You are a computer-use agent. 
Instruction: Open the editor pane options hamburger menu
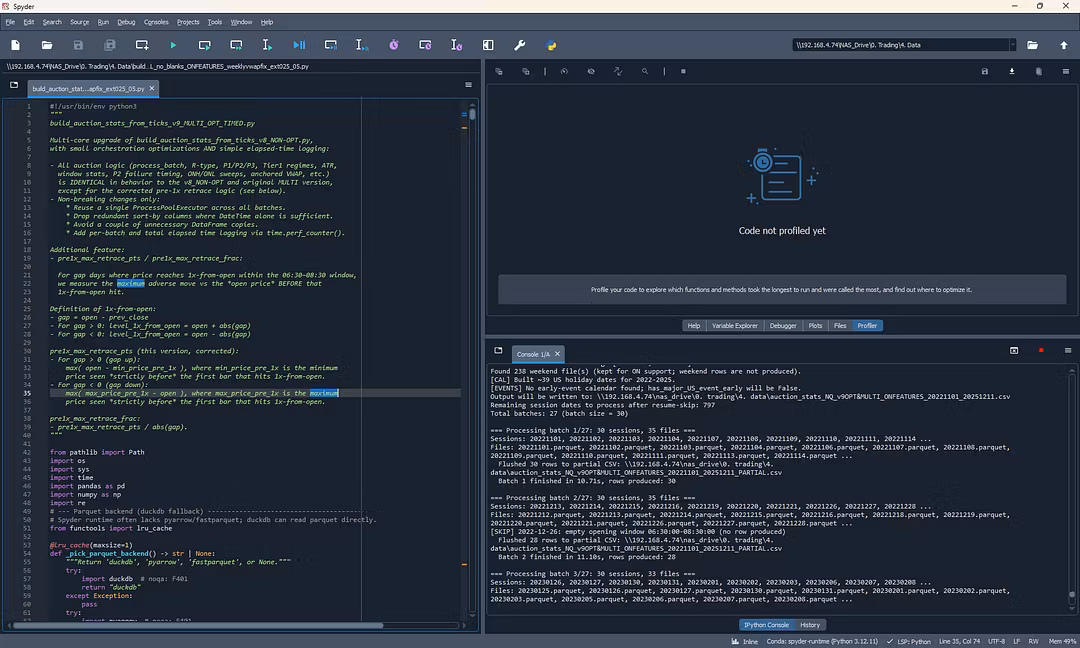coord(468,85)
